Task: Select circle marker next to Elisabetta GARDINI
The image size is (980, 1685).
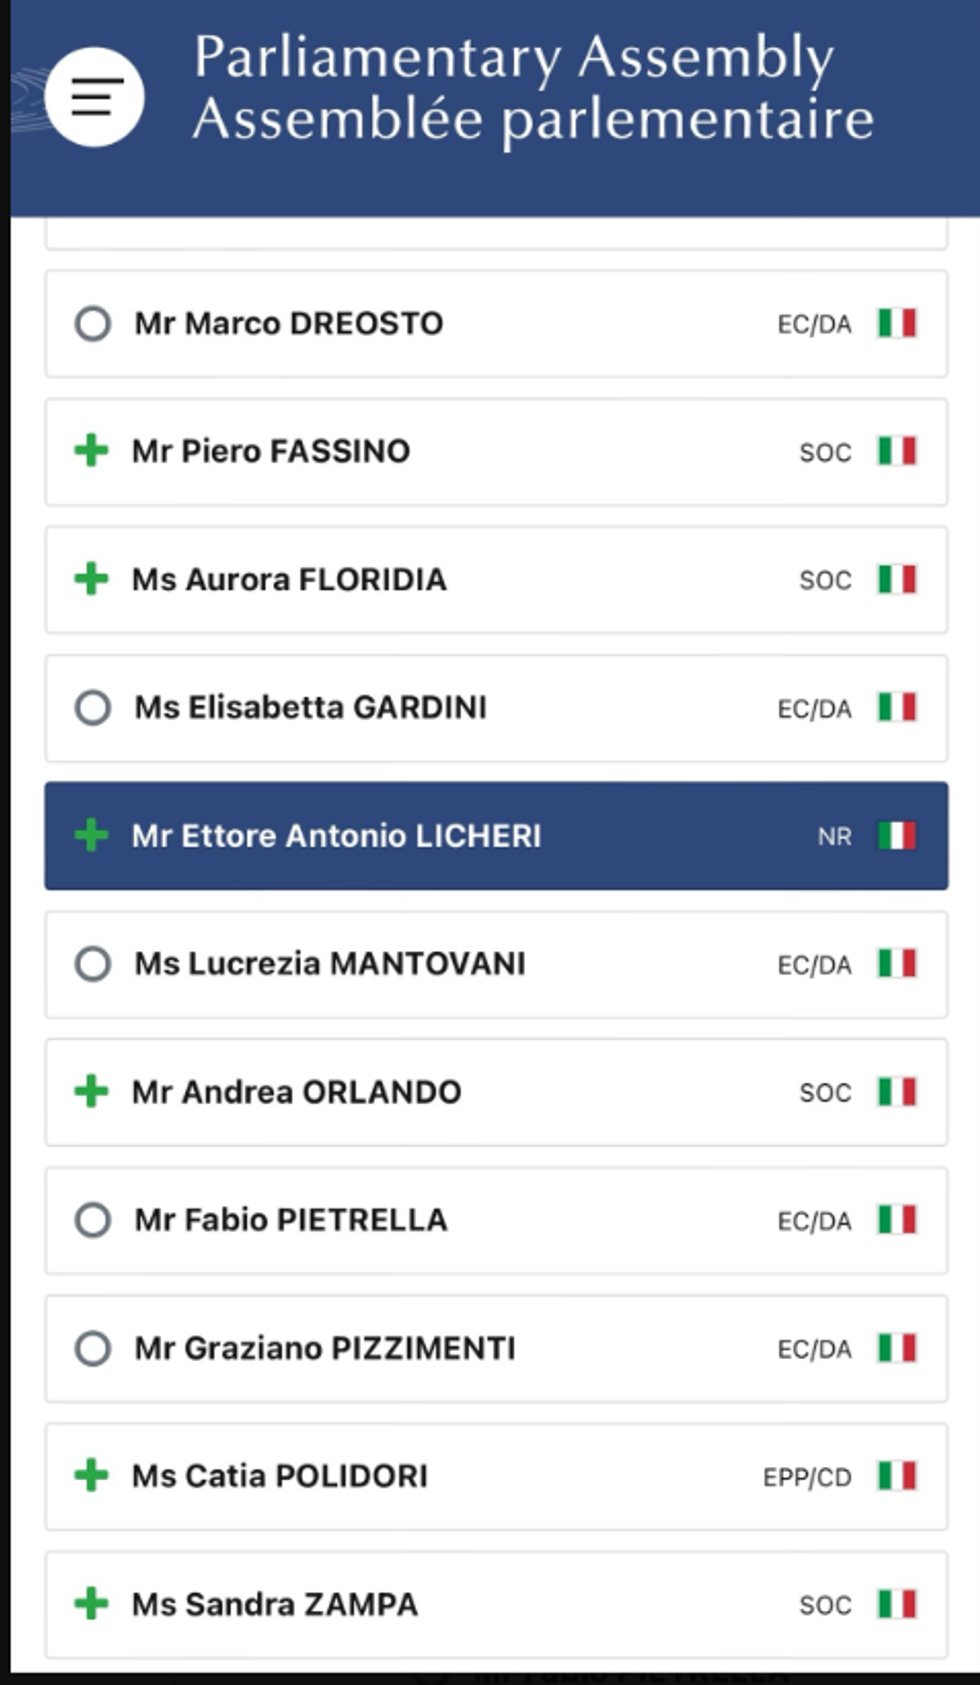Action: coord(93,707)
